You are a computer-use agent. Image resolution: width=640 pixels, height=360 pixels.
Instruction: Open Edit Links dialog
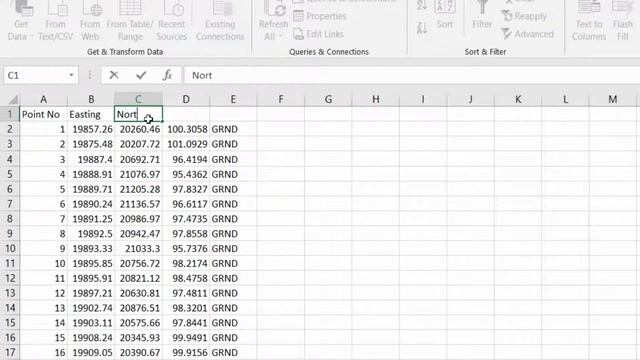click(318, 34)
